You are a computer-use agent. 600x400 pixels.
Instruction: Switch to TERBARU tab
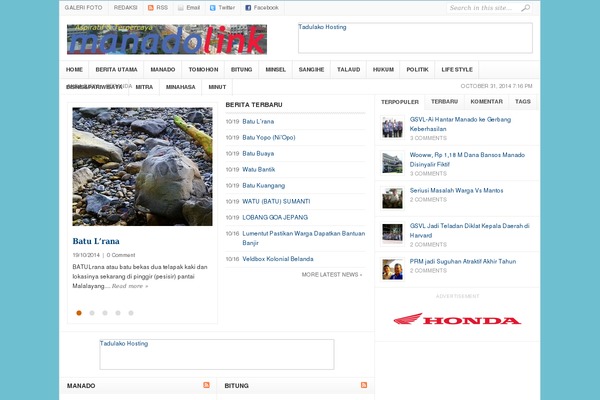pyautogui.click(x=444, y=102)
